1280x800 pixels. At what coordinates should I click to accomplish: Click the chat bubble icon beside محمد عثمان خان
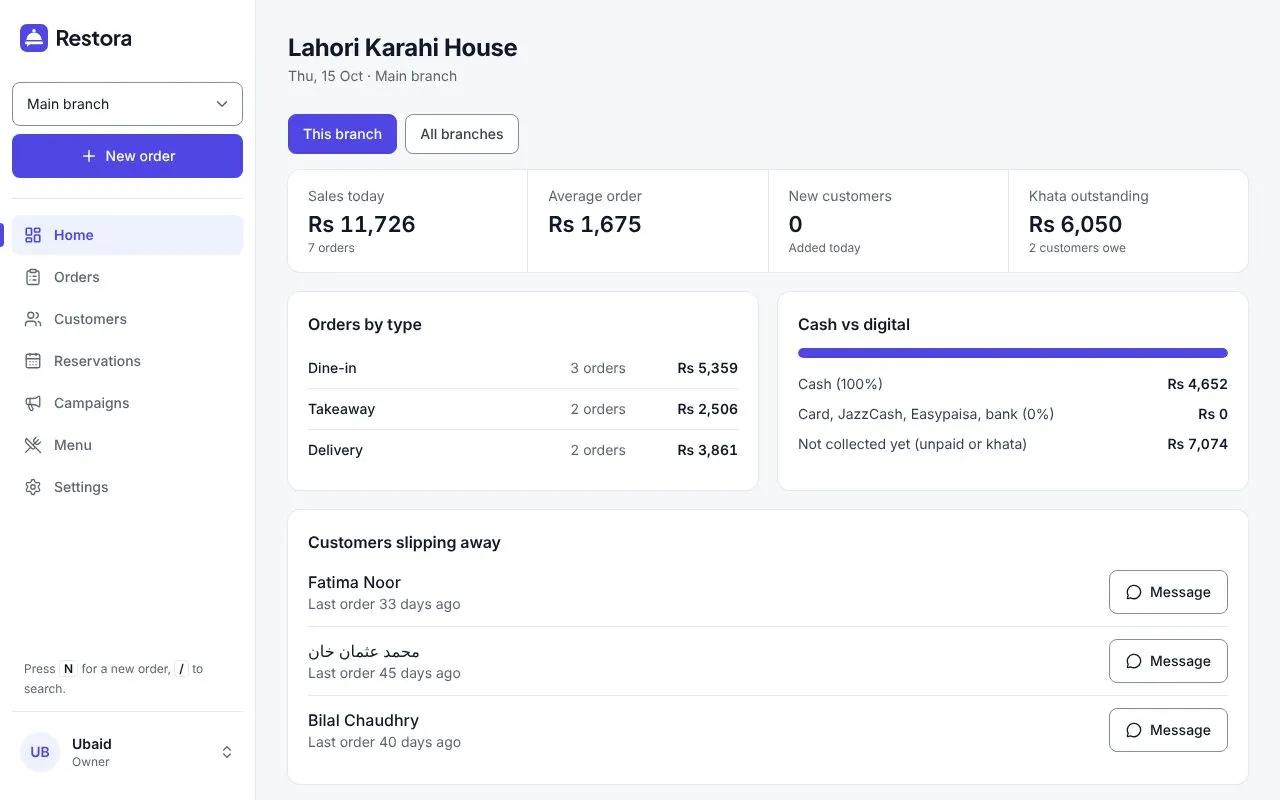tap(1134, 661)
